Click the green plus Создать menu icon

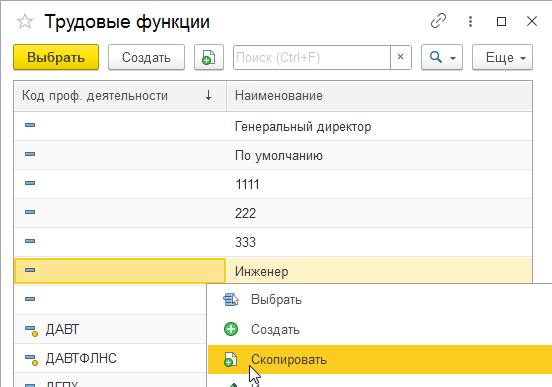coord(231,329)
